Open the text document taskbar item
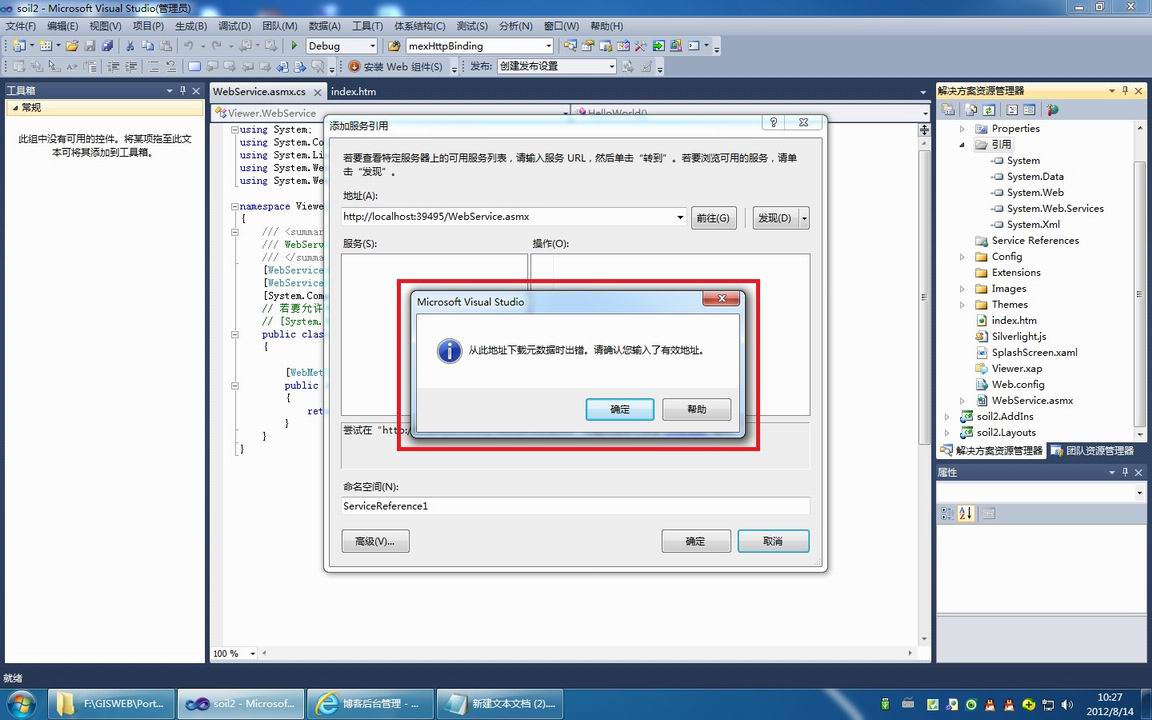Viewport: 1152px width, 720px height. tap(500, 703)
